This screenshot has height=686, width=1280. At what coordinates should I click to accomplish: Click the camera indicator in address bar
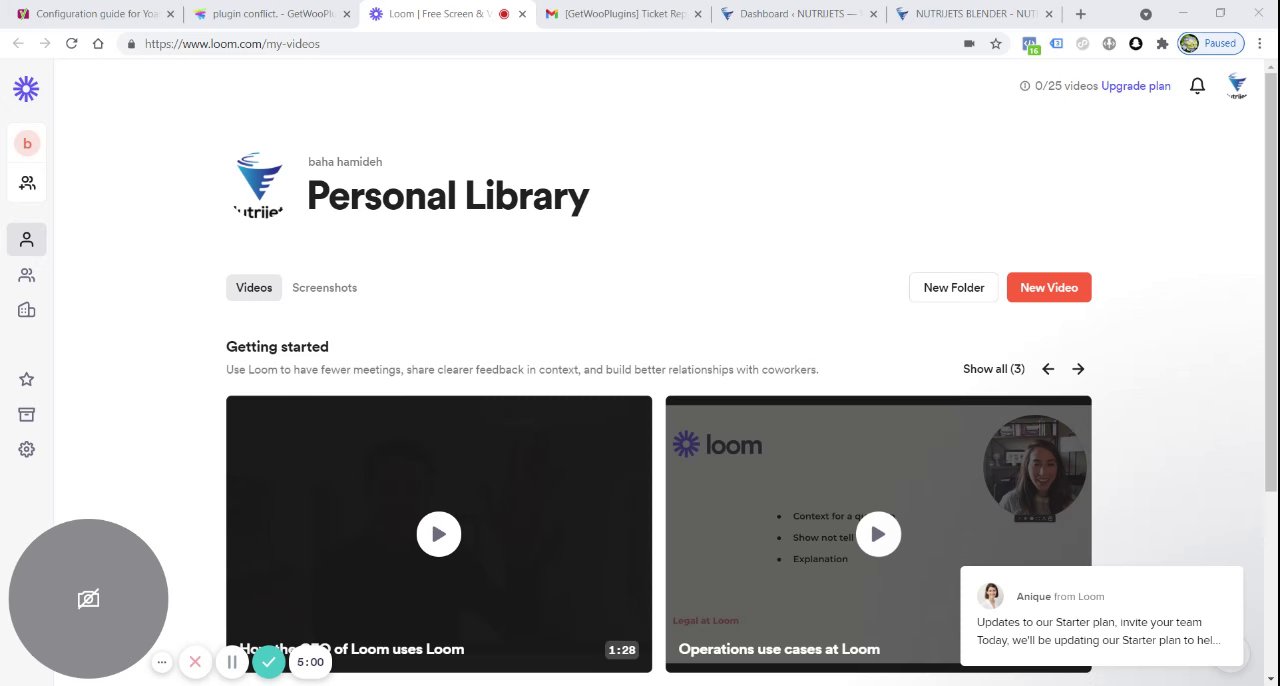pyautogui.click(x=969, y=44)
